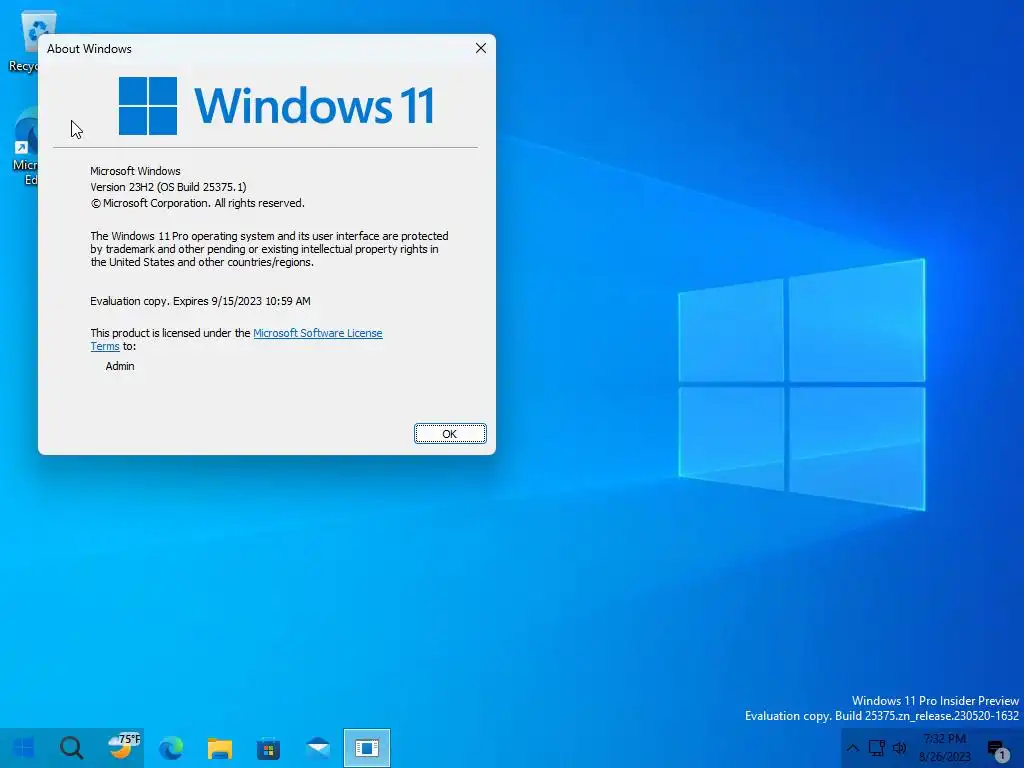Viewport: 1024px width, 768px height.
Task: Click the Microsoft Corporation copyright line
Action: [x=197, y=203]
